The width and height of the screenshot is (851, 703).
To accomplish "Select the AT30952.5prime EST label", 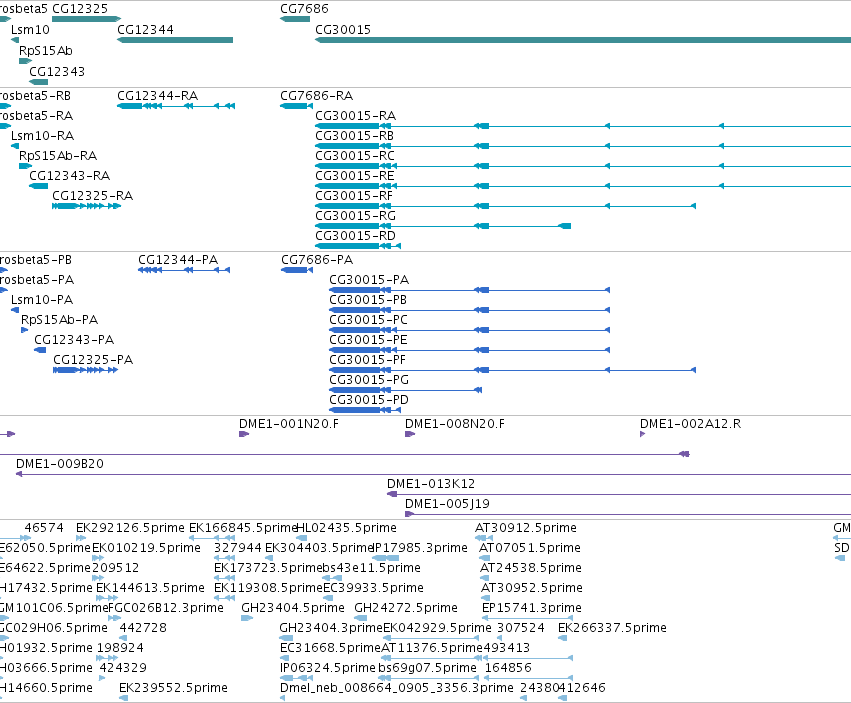I will [x=532, y=588].
